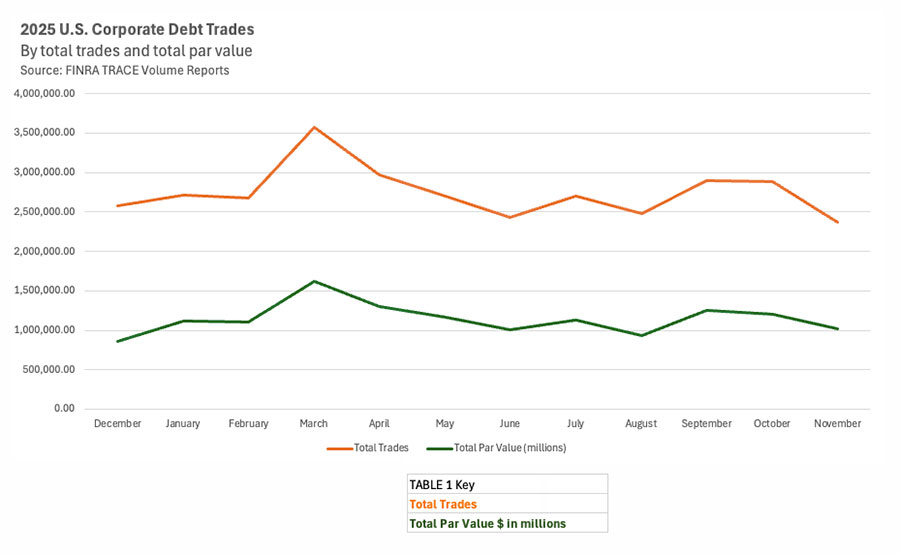The height and width of the screenshot is (554, 900).
Task: Click the green Total Par Value legend swatch
Action: point(439,448)
